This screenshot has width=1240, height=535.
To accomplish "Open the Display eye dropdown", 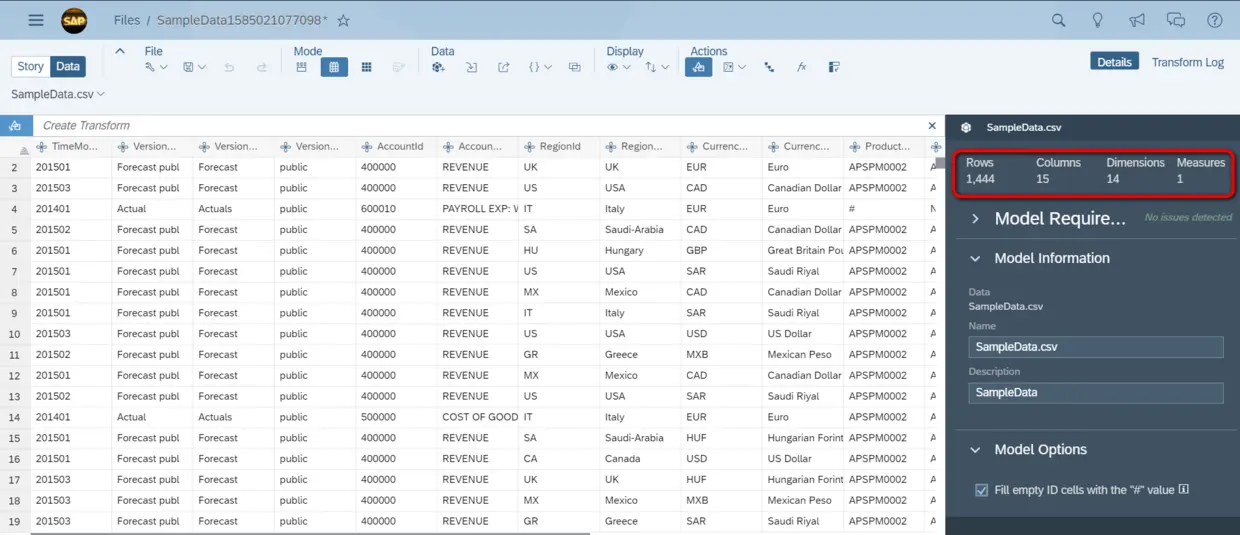I will click(619, 67).
